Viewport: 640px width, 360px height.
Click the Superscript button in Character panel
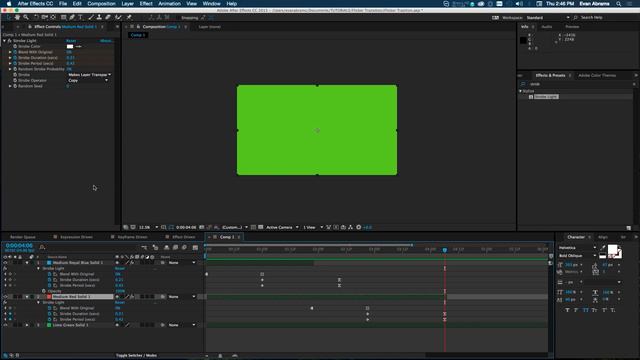(x=604, y=310)
